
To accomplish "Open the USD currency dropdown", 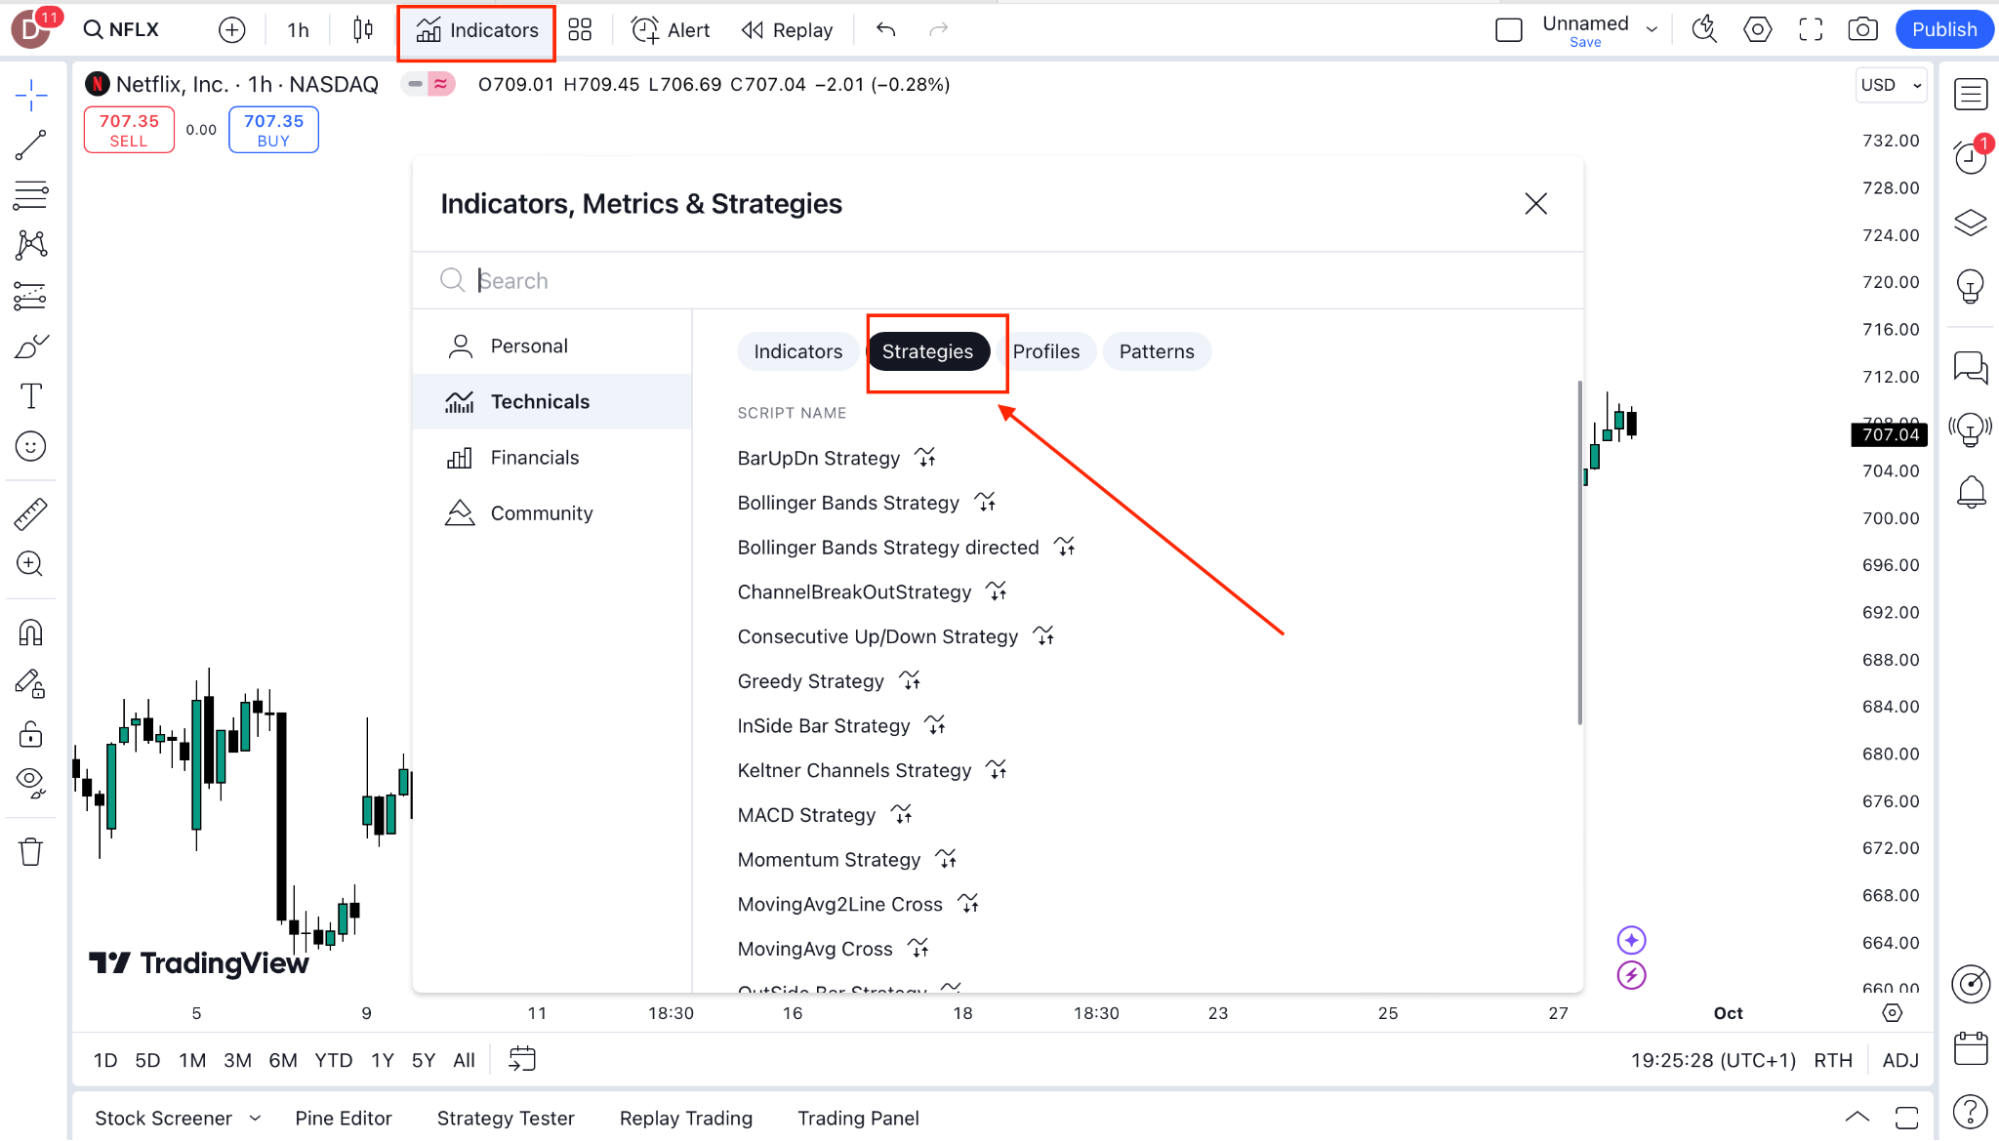I will (1889, 85).
